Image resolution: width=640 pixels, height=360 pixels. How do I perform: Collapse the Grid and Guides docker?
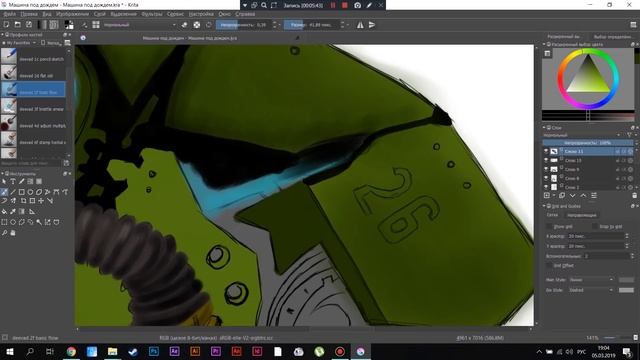point(544,206)
